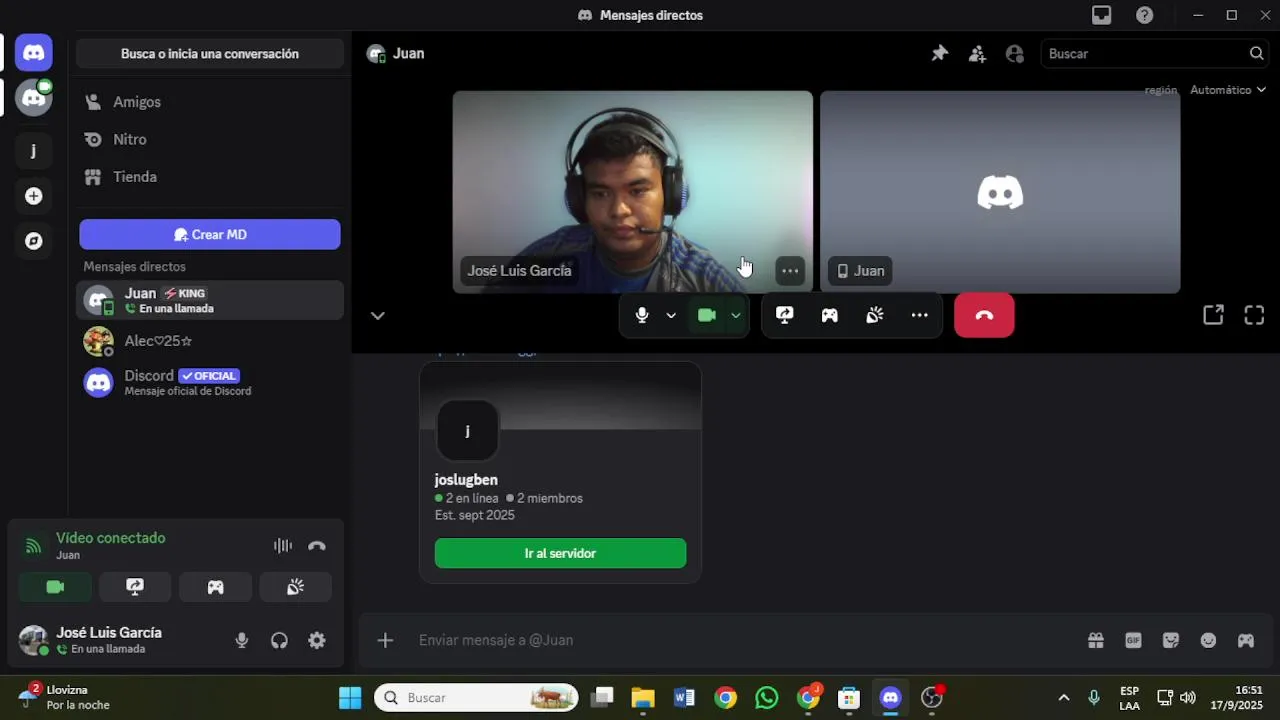Viewport: 1280px width, 720px height.
Task: Focus the Buscar field in Discord header
Action: (1156, 54)
